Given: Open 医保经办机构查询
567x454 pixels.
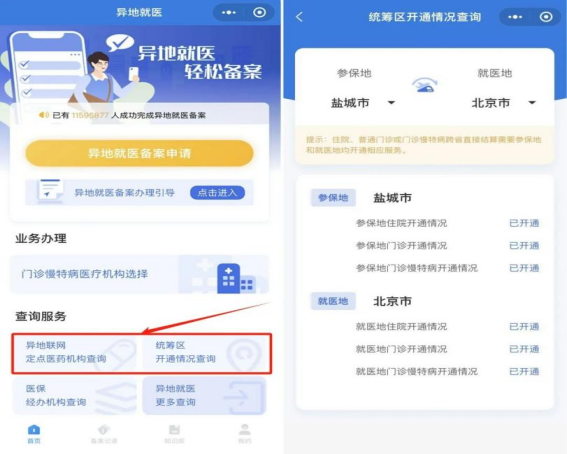Looking at the screenshot, I should click(x=75, y=395).
